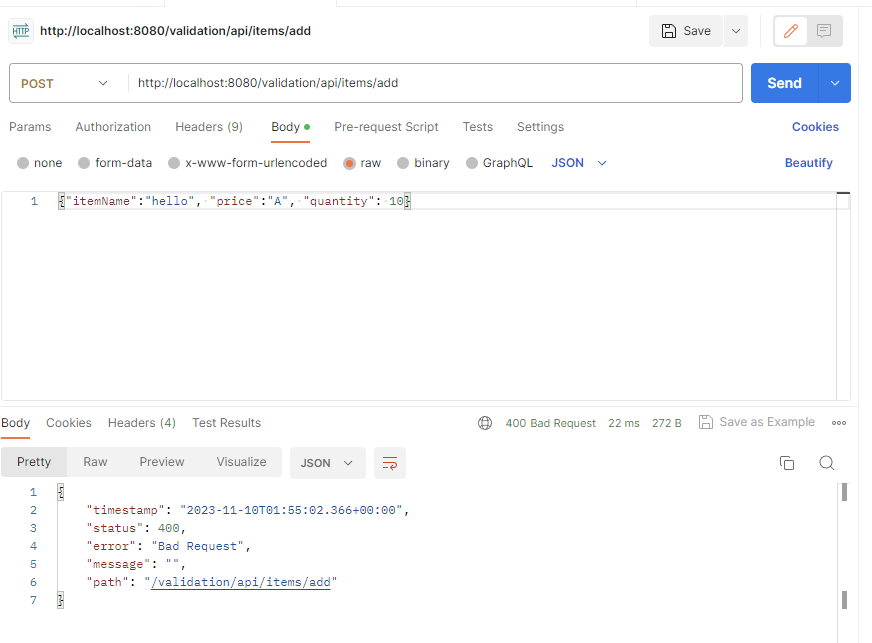Select the raw body option
The height and width of the screenshot is (643, 872).
362,163
